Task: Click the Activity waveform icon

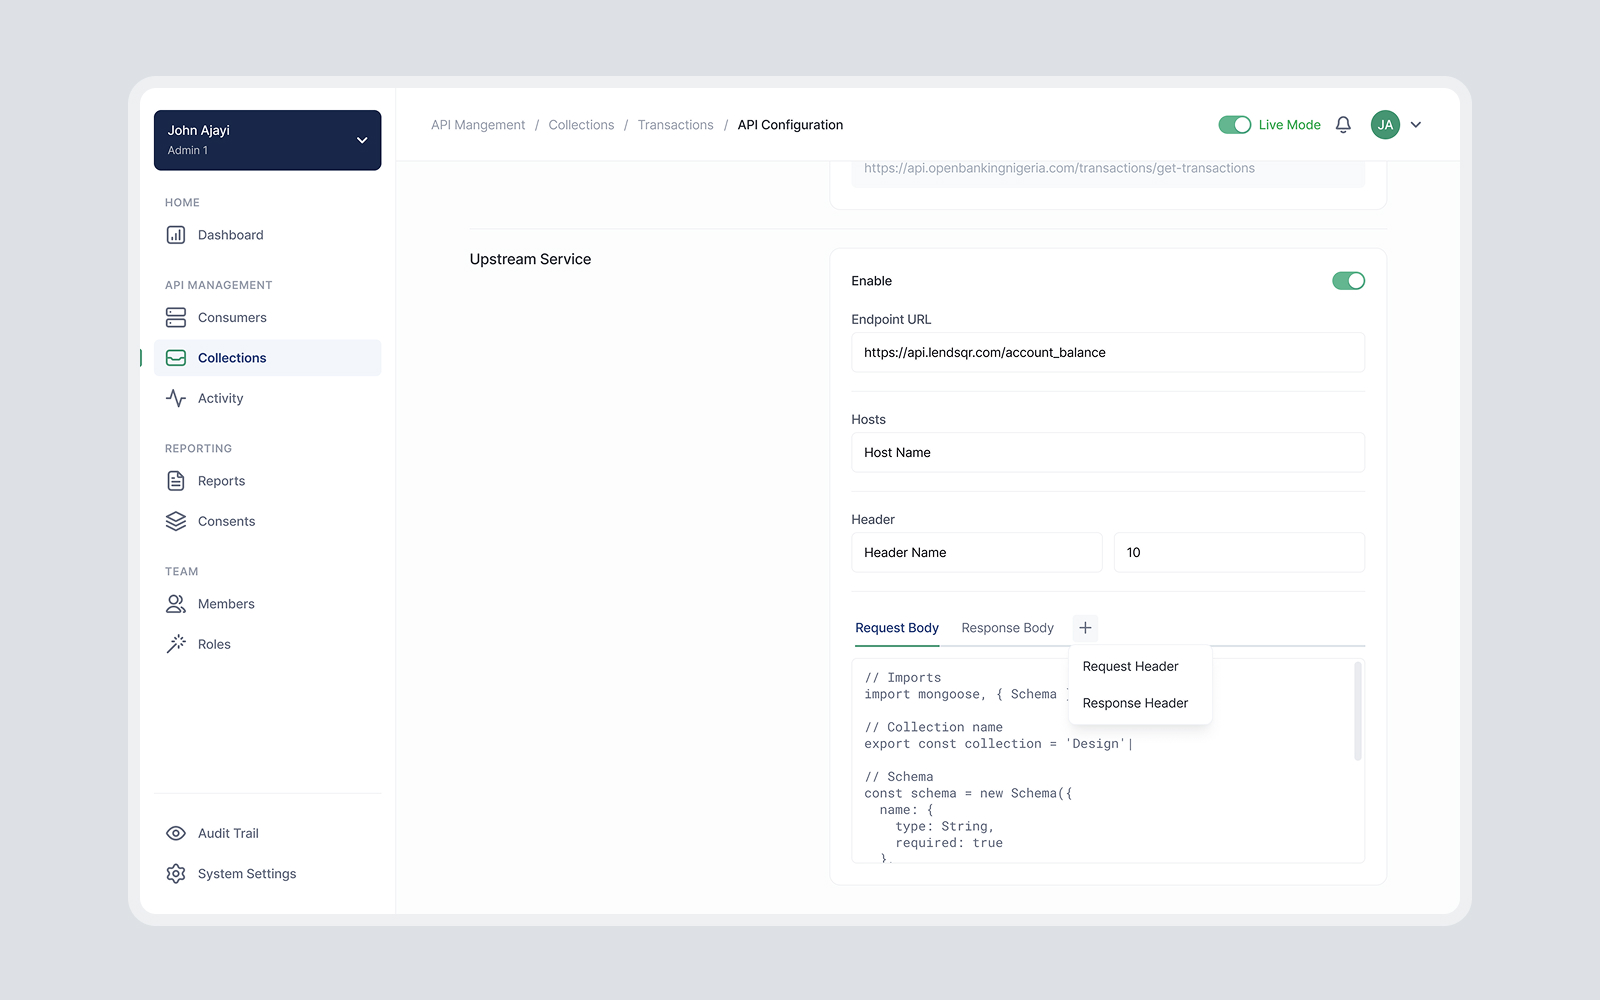Action: click(176, 398)
